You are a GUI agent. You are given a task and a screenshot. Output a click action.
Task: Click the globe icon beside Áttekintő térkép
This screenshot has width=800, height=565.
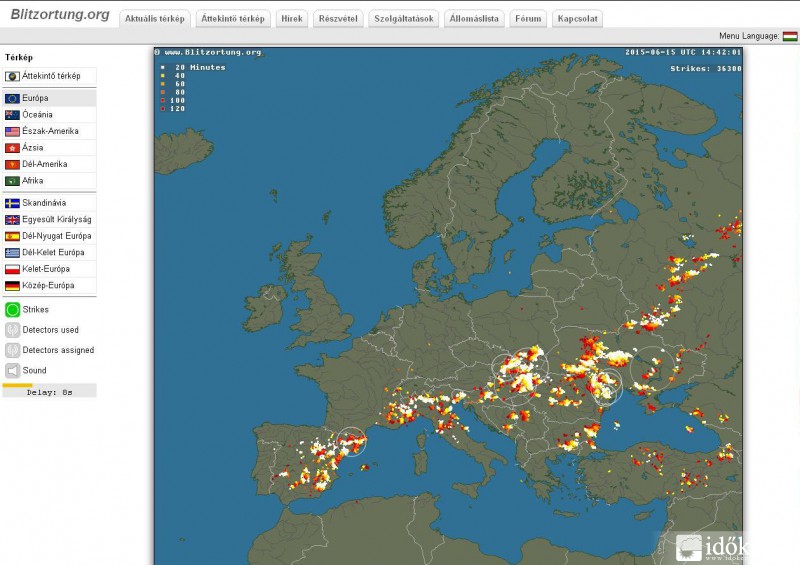click(12, 76)
